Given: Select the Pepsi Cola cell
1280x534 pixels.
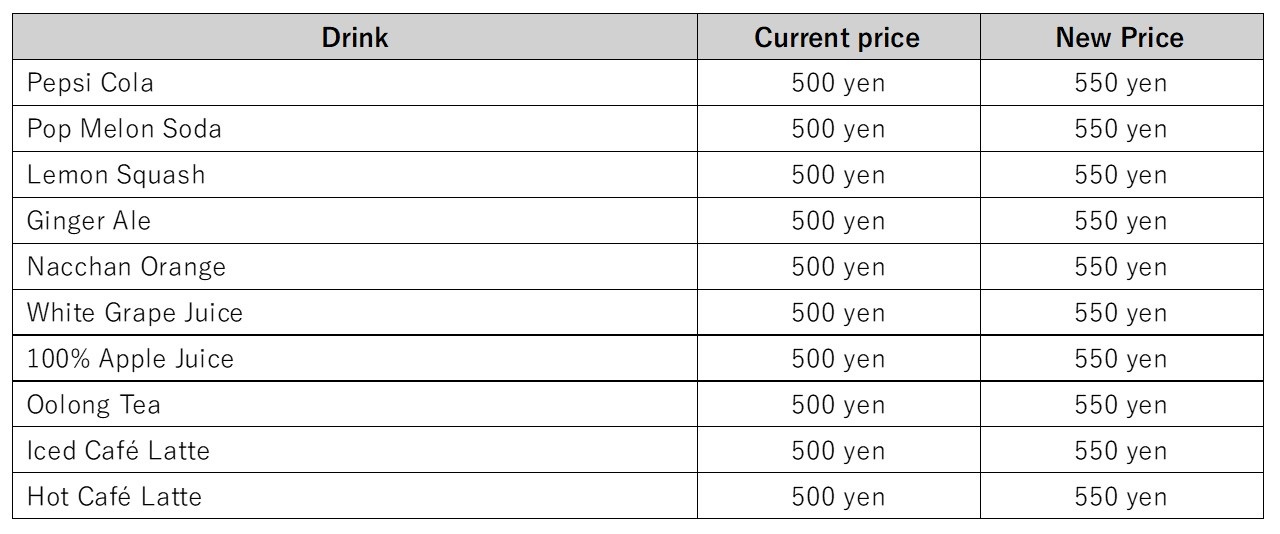Looking at the screenshot, I should point(91,83).
